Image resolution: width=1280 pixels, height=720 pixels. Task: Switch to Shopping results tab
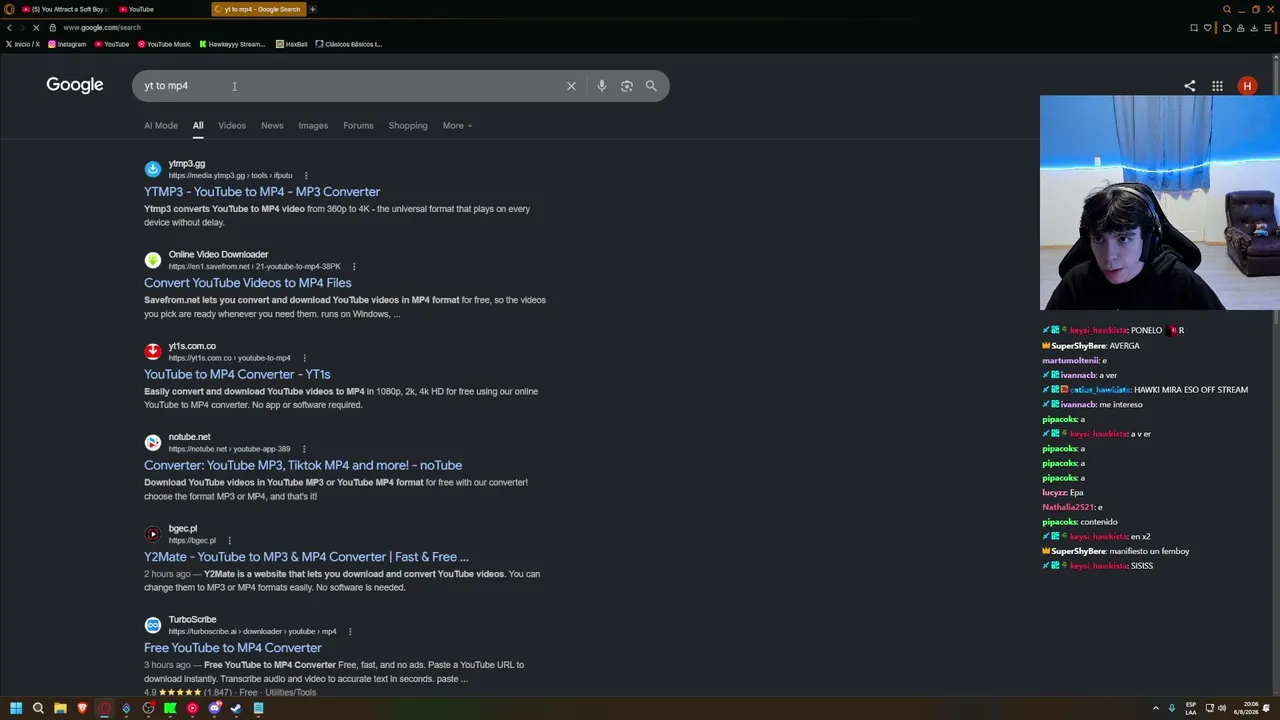pos(408,126)
